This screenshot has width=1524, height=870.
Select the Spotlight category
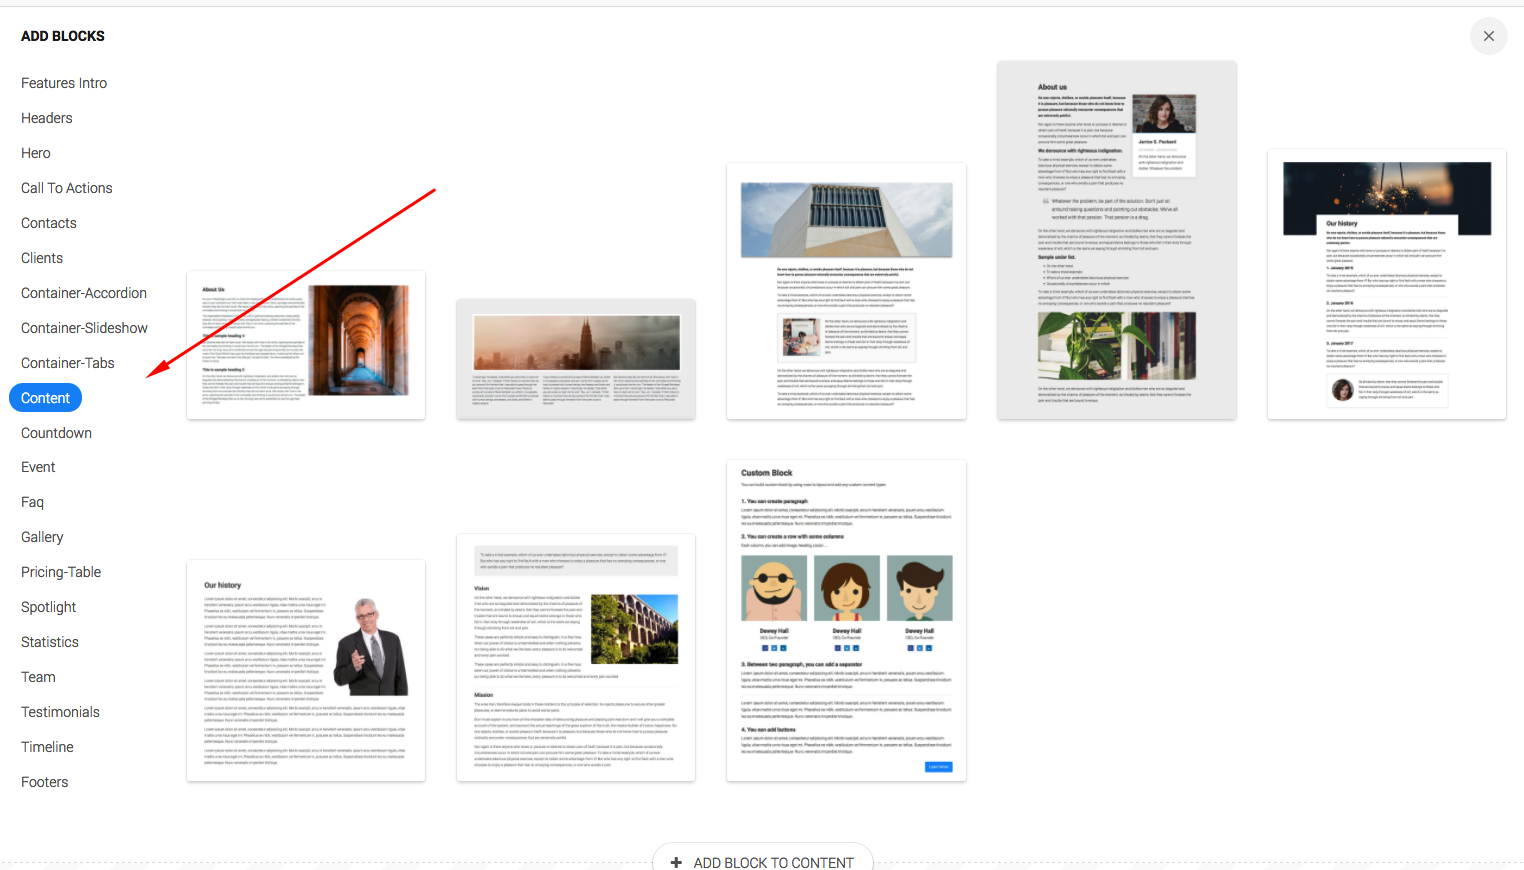click(x=48, y=606)
